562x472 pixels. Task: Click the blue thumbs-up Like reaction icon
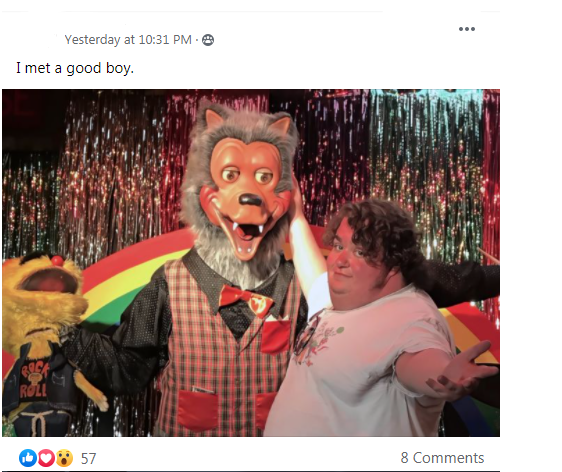[28, 458]
